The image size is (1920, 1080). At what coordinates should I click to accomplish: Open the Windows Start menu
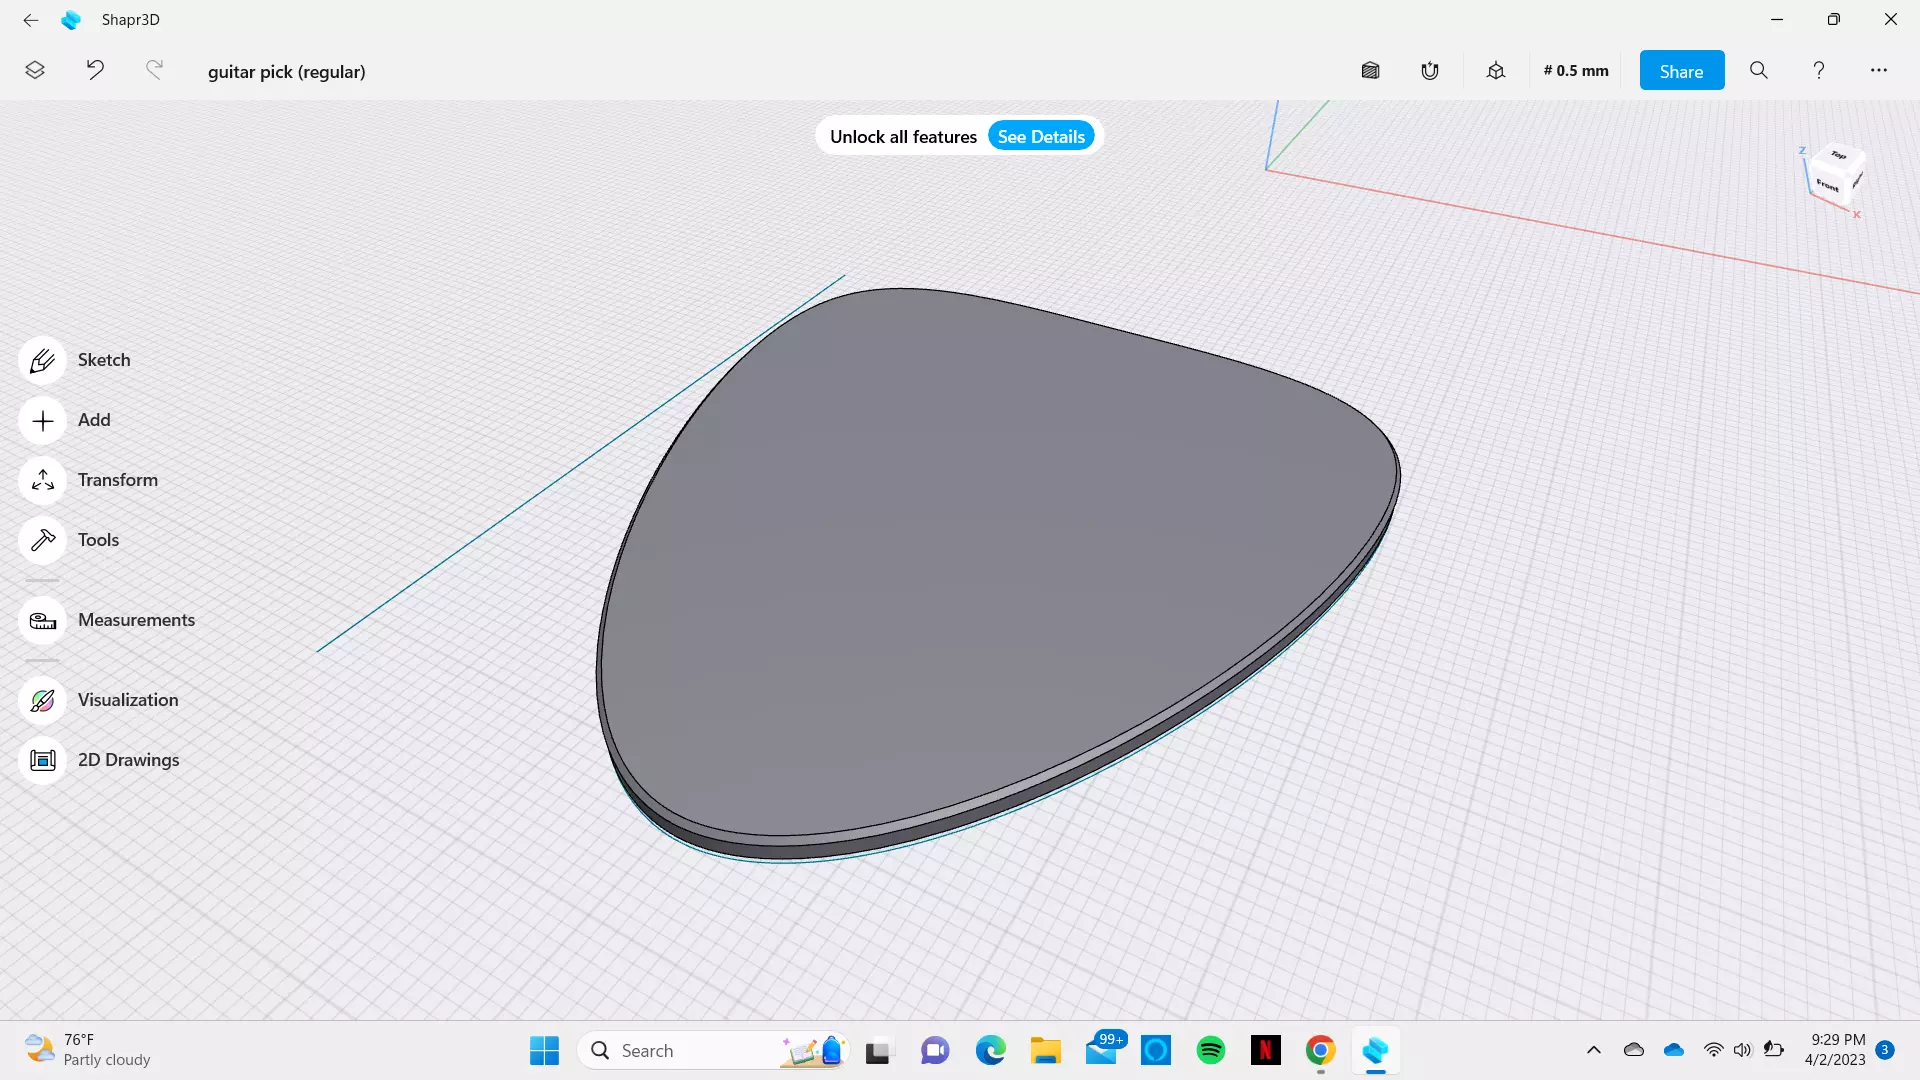tap(545, 1050)
